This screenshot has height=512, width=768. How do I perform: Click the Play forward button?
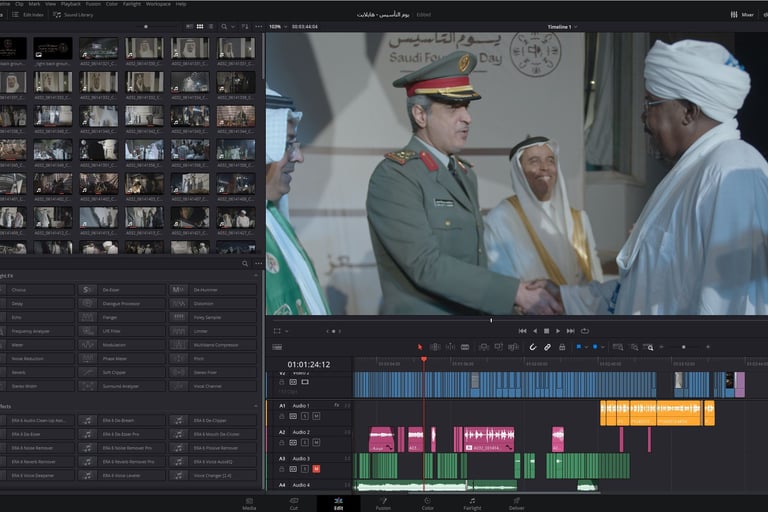pos(558,331)
